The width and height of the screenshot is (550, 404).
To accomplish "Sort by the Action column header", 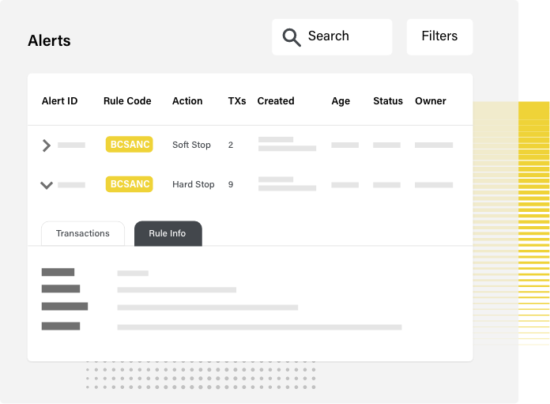I will (x=187, y=101).
